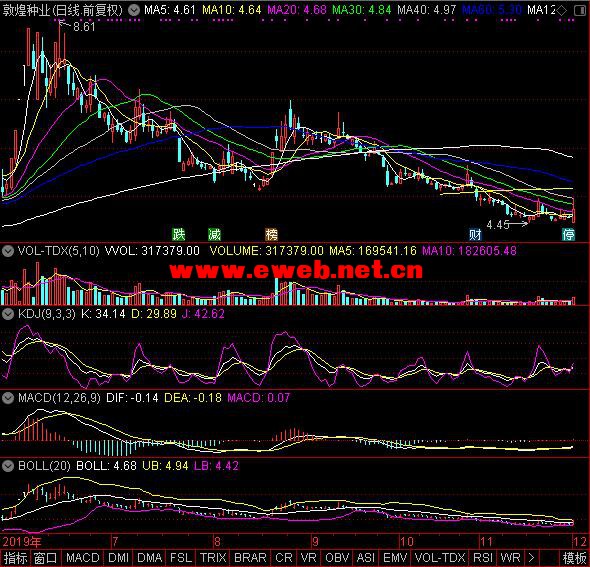
Task: Show more indicators with the right arrow
Action: coord(531,557)
